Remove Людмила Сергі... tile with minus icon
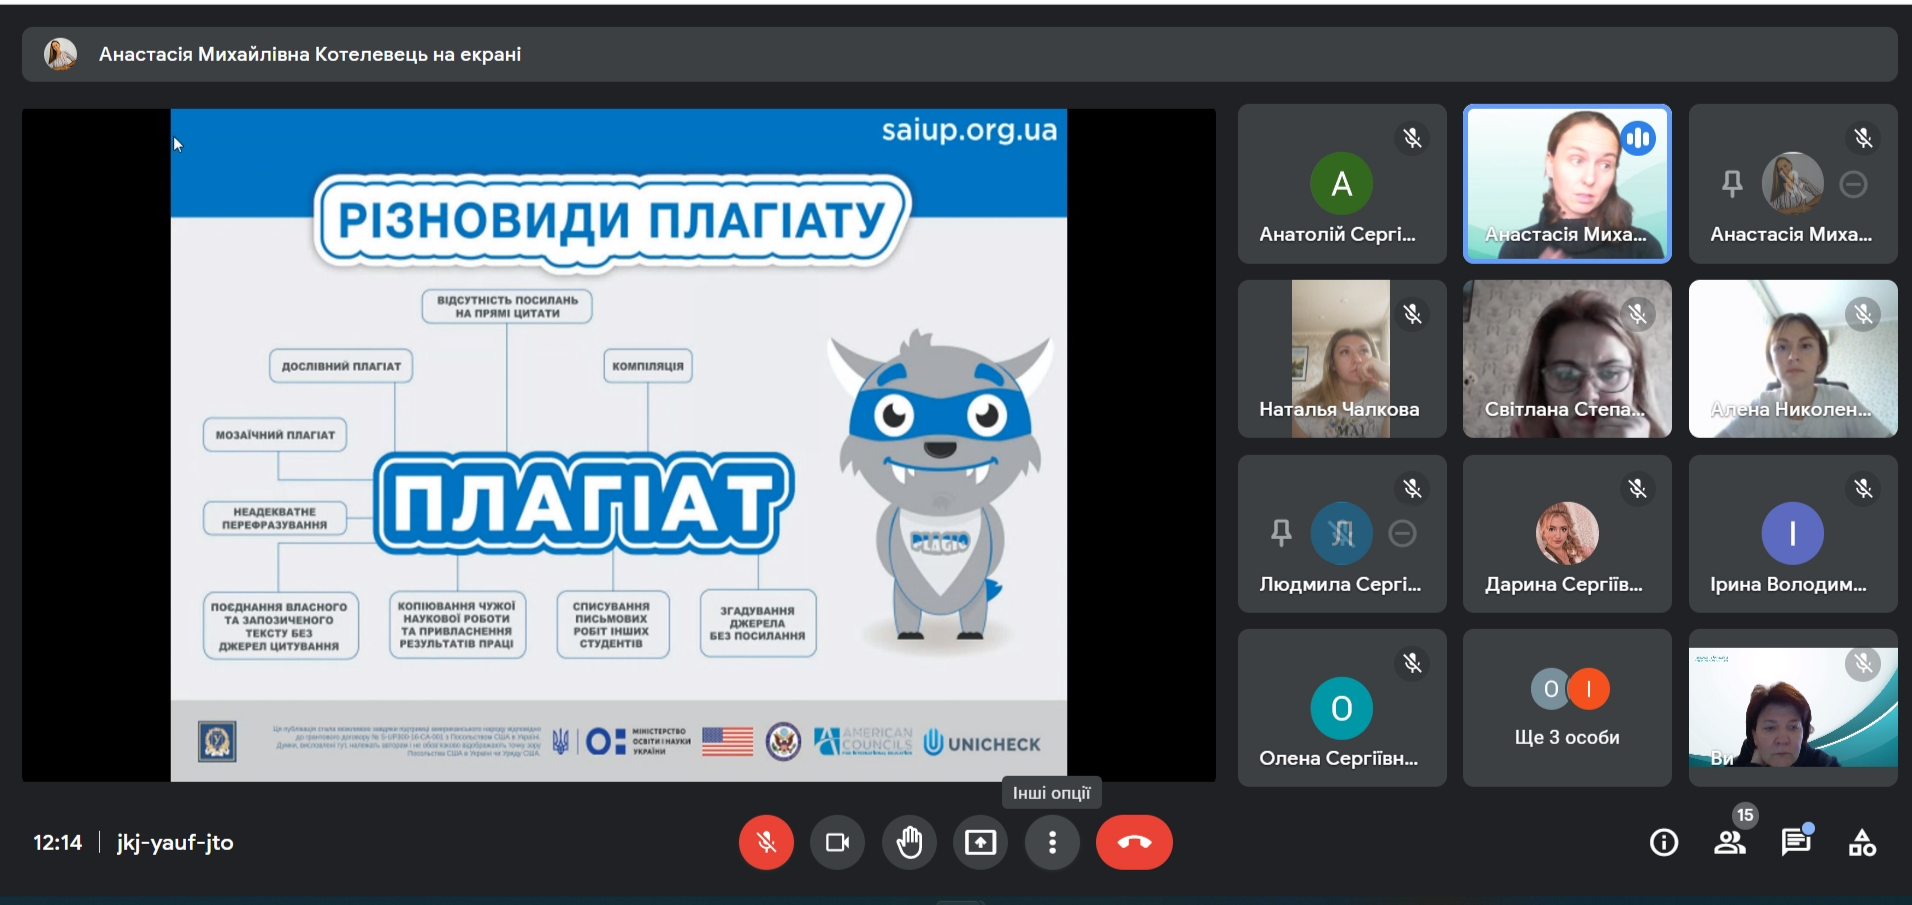This screenshot has width=1912, height=905. (1402, 534)
